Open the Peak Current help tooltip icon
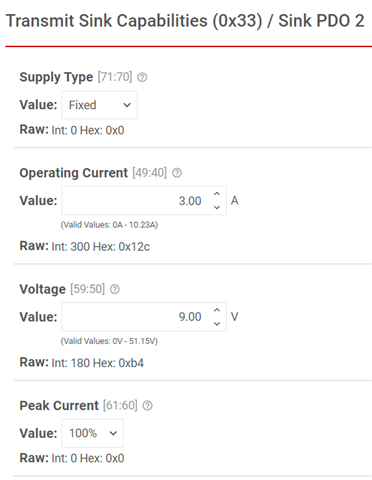 click(147, 405)
